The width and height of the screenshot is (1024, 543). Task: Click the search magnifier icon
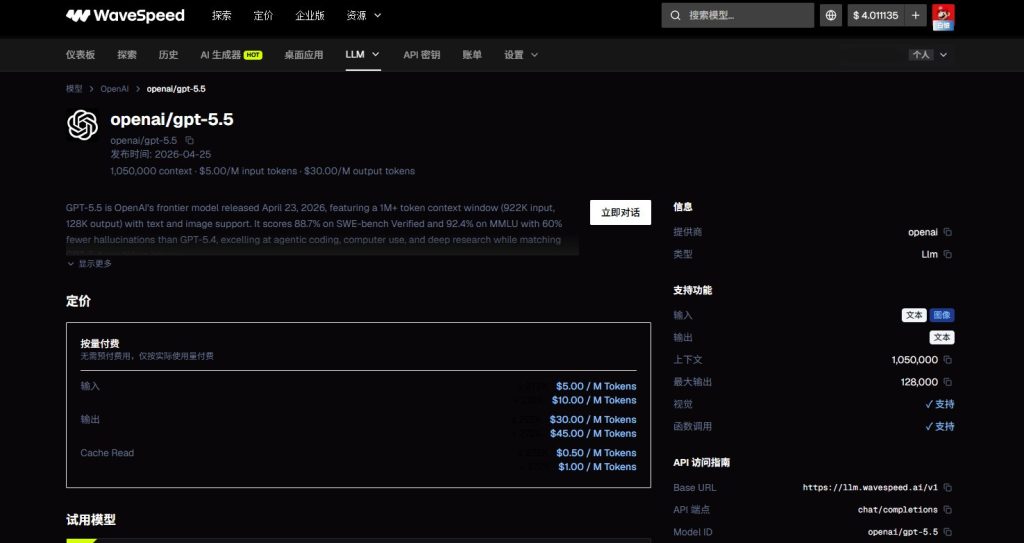(x=676, y=15)
